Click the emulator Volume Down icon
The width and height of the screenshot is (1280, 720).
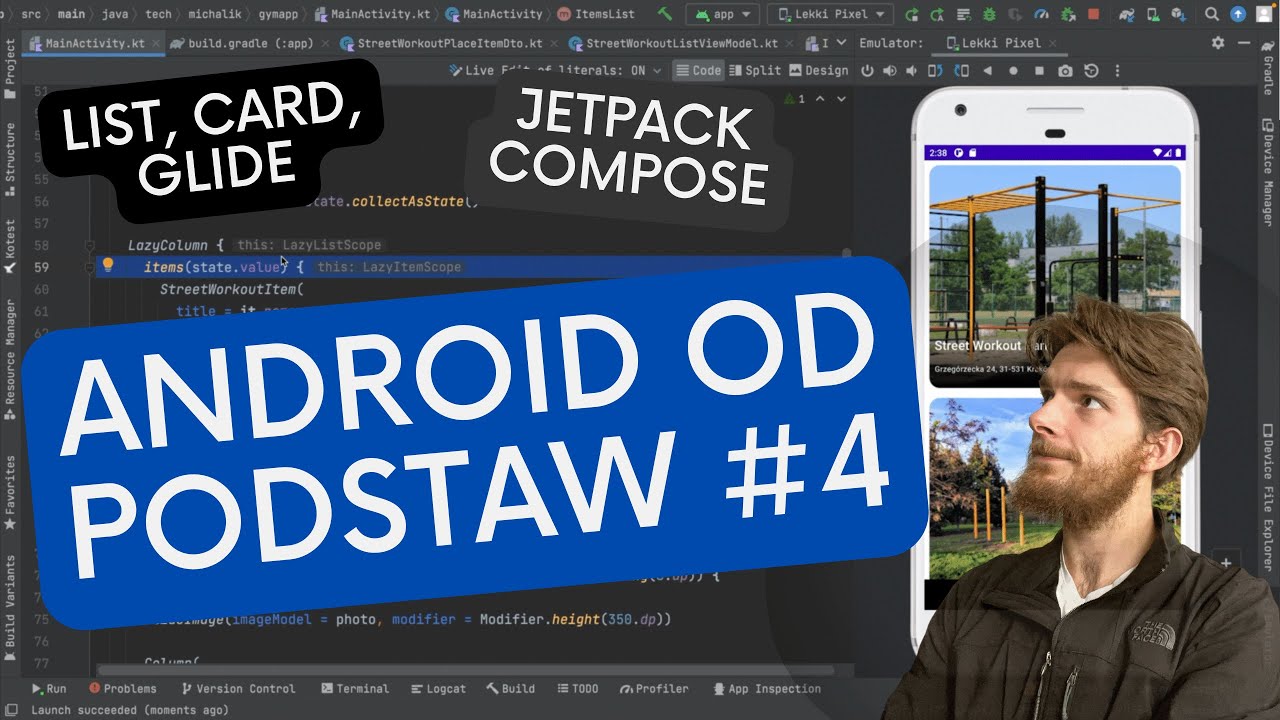tap(912, 71)
